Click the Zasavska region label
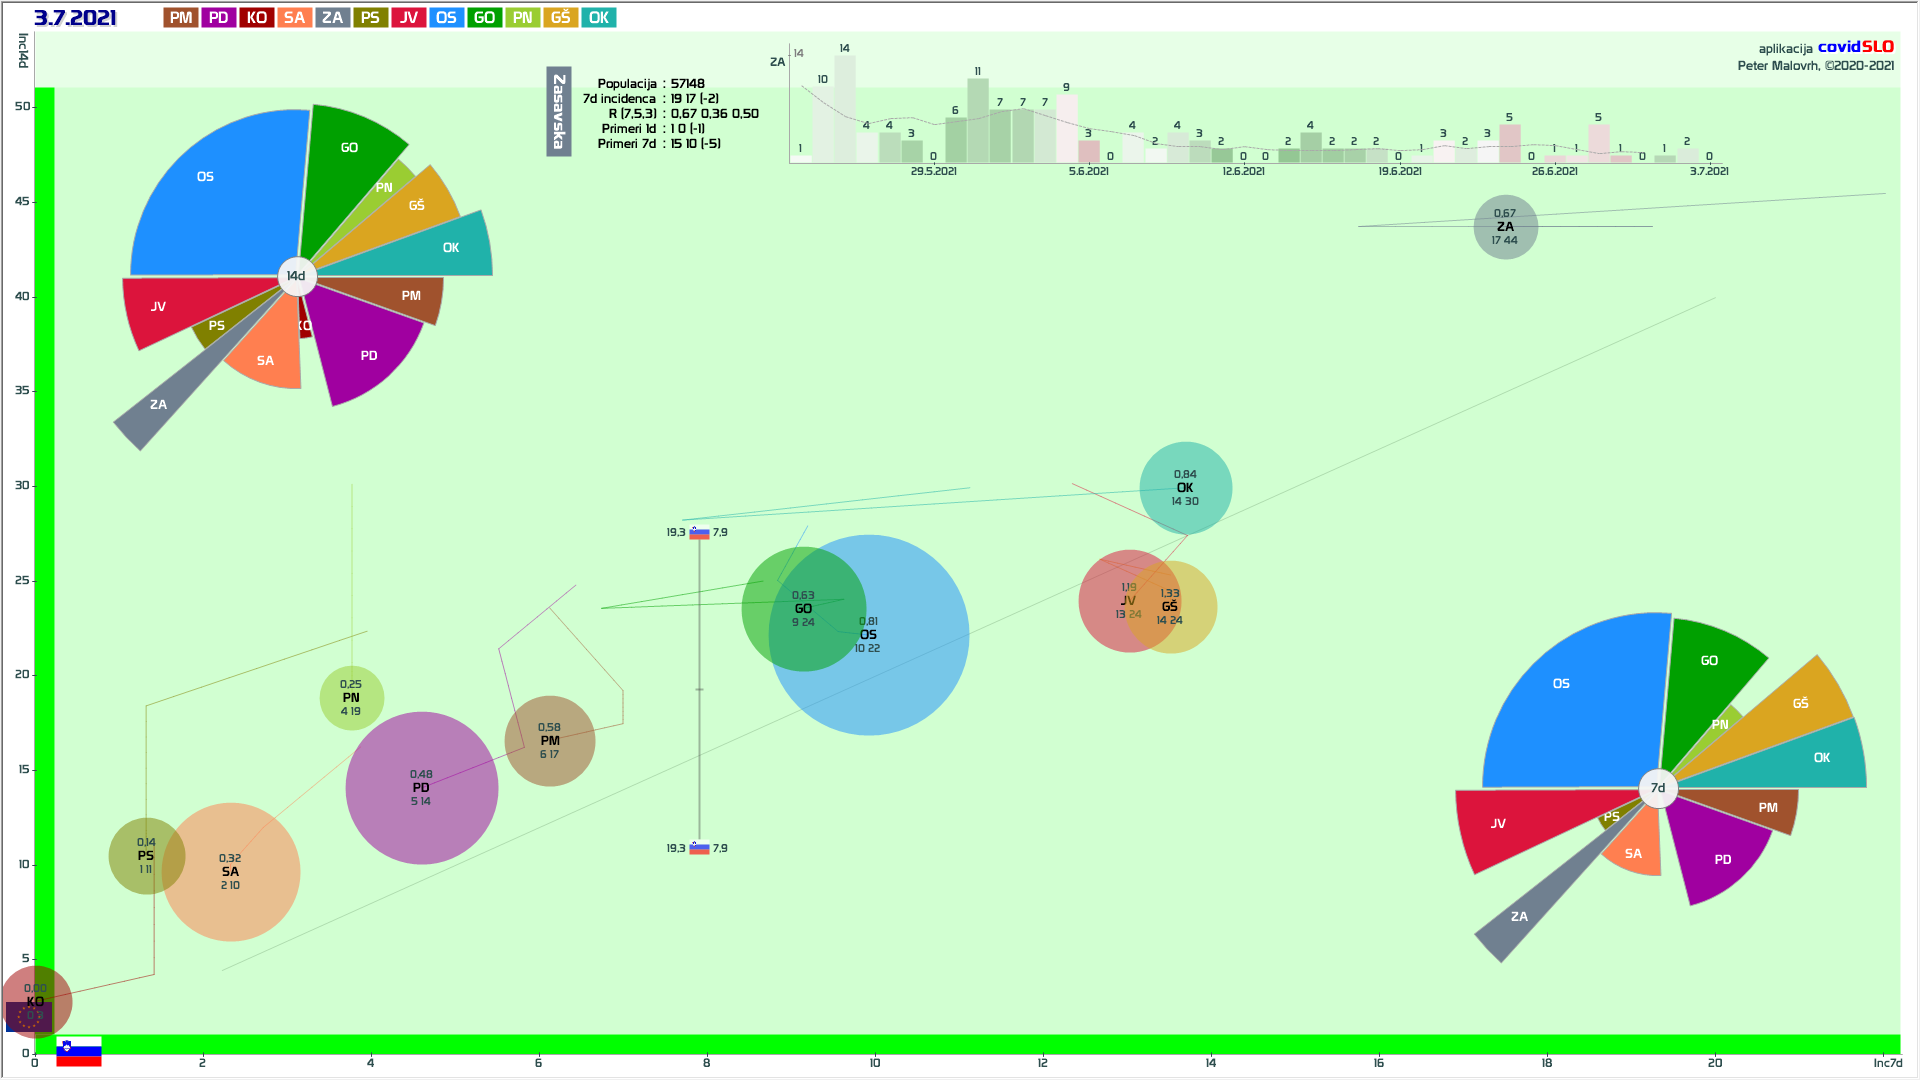1920x1080 pixels. 559,111
